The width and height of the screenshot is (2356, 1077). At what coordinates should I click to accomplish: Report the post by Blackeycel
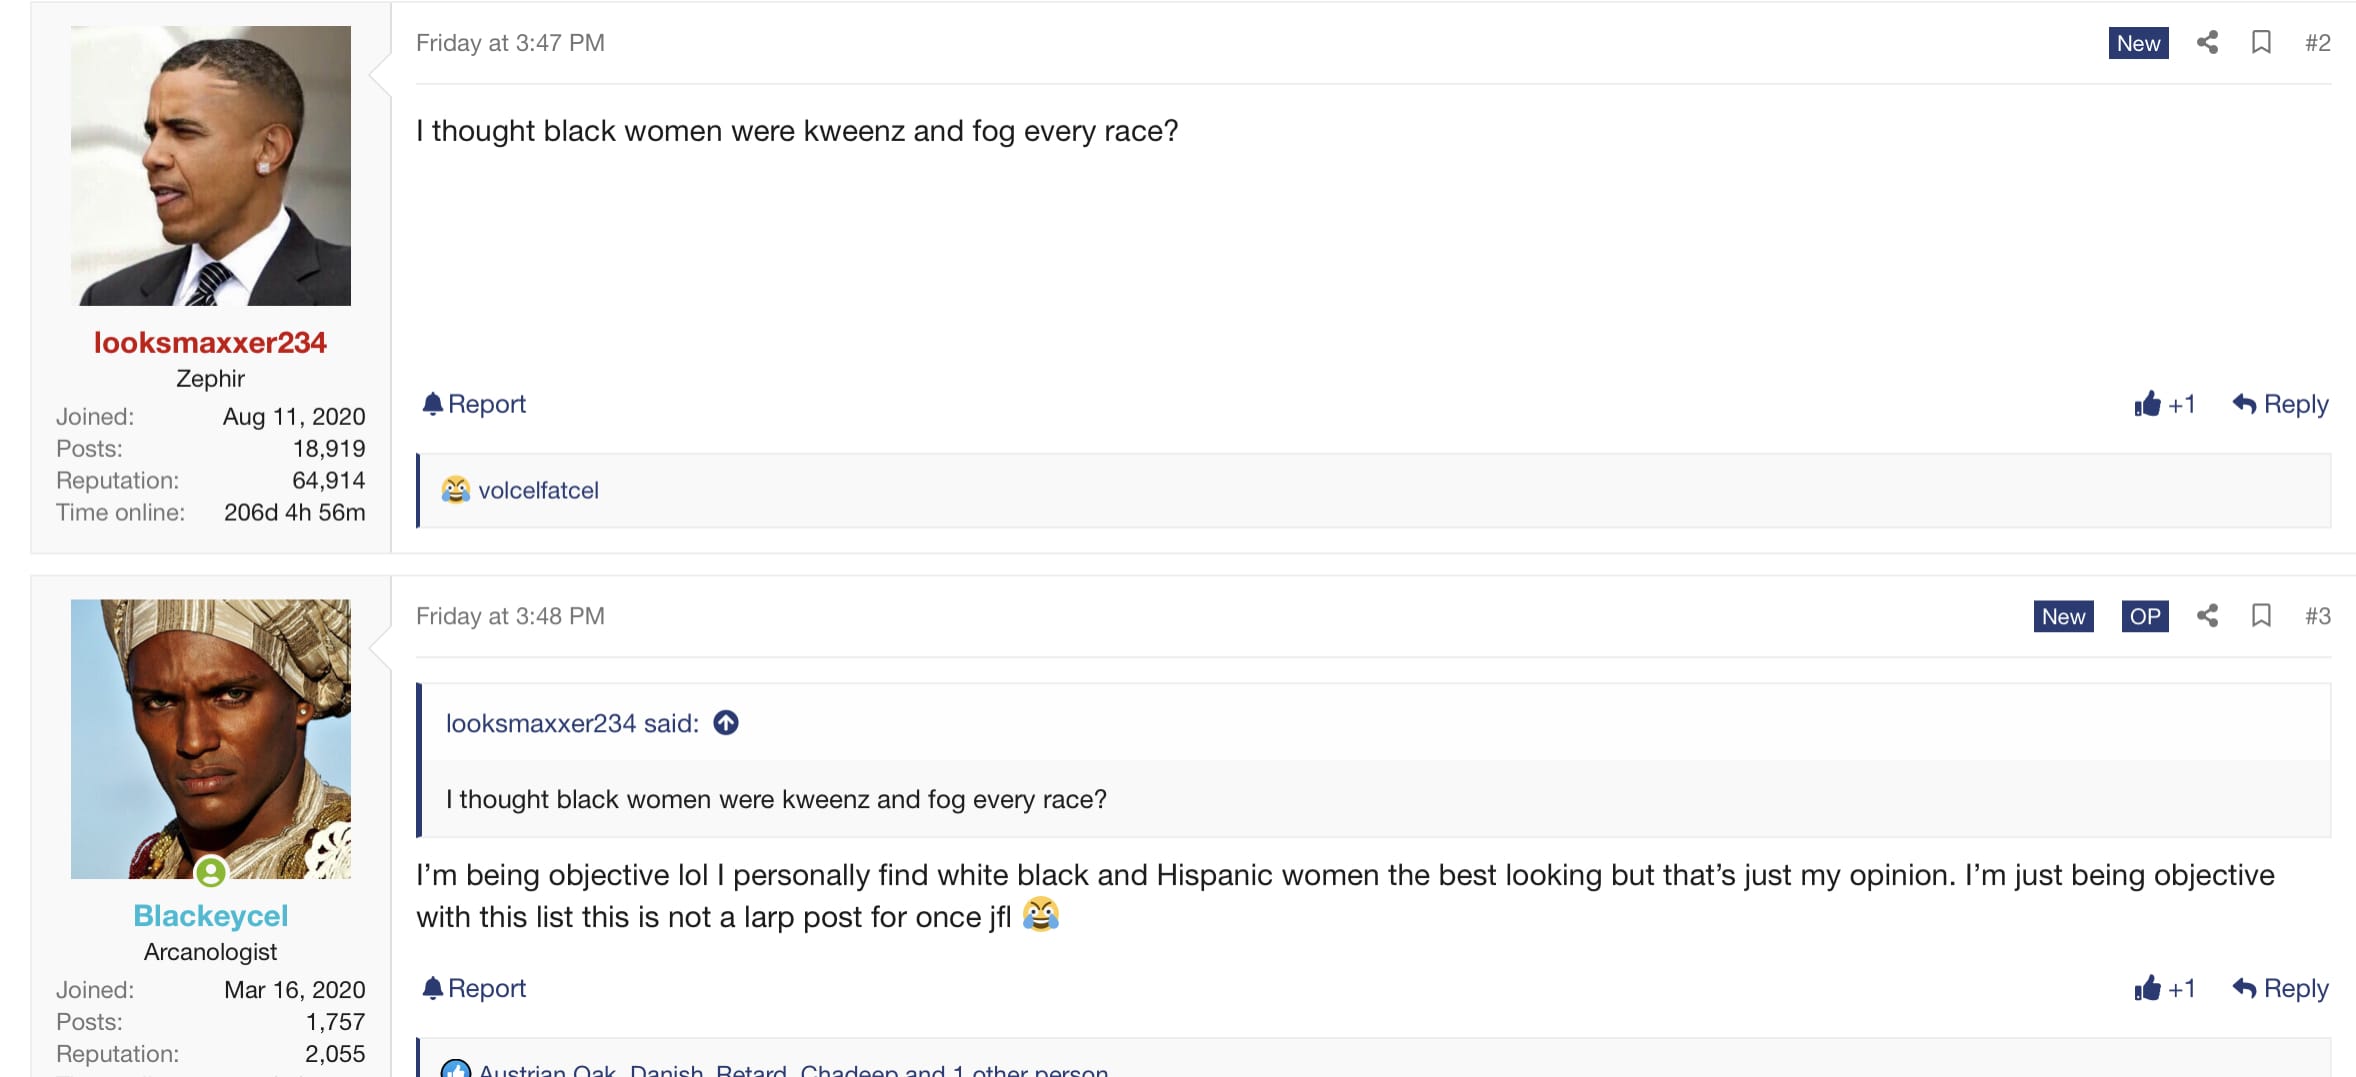point(474,988)
